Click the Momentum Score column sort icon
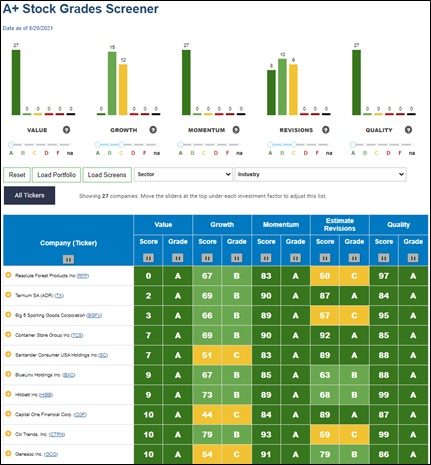Screen dimensions: 431x465 coord(266,258)
